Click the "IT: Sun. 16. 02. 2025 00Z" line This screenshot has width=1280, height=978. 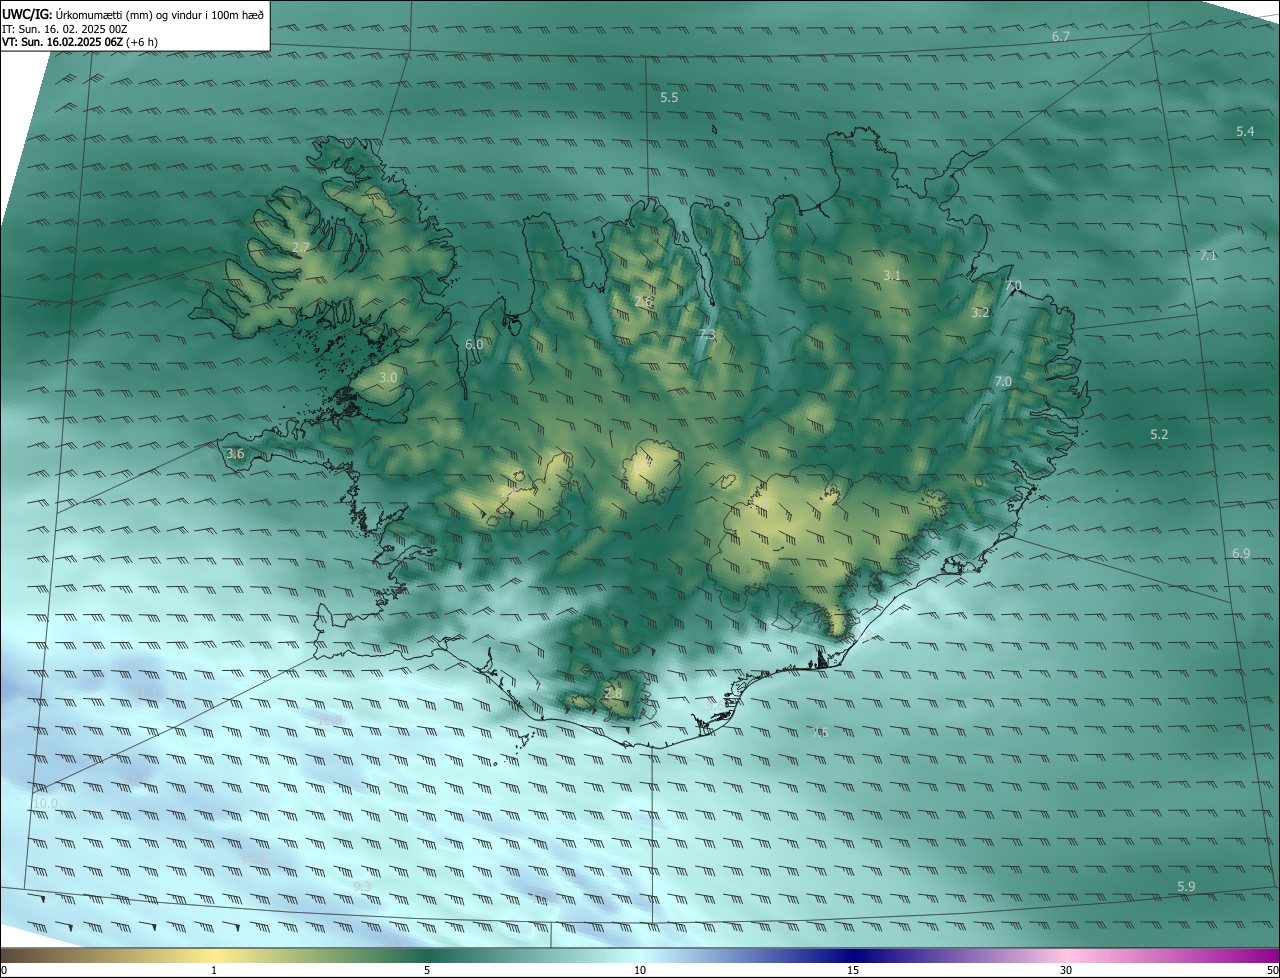[x=65, y=29]
